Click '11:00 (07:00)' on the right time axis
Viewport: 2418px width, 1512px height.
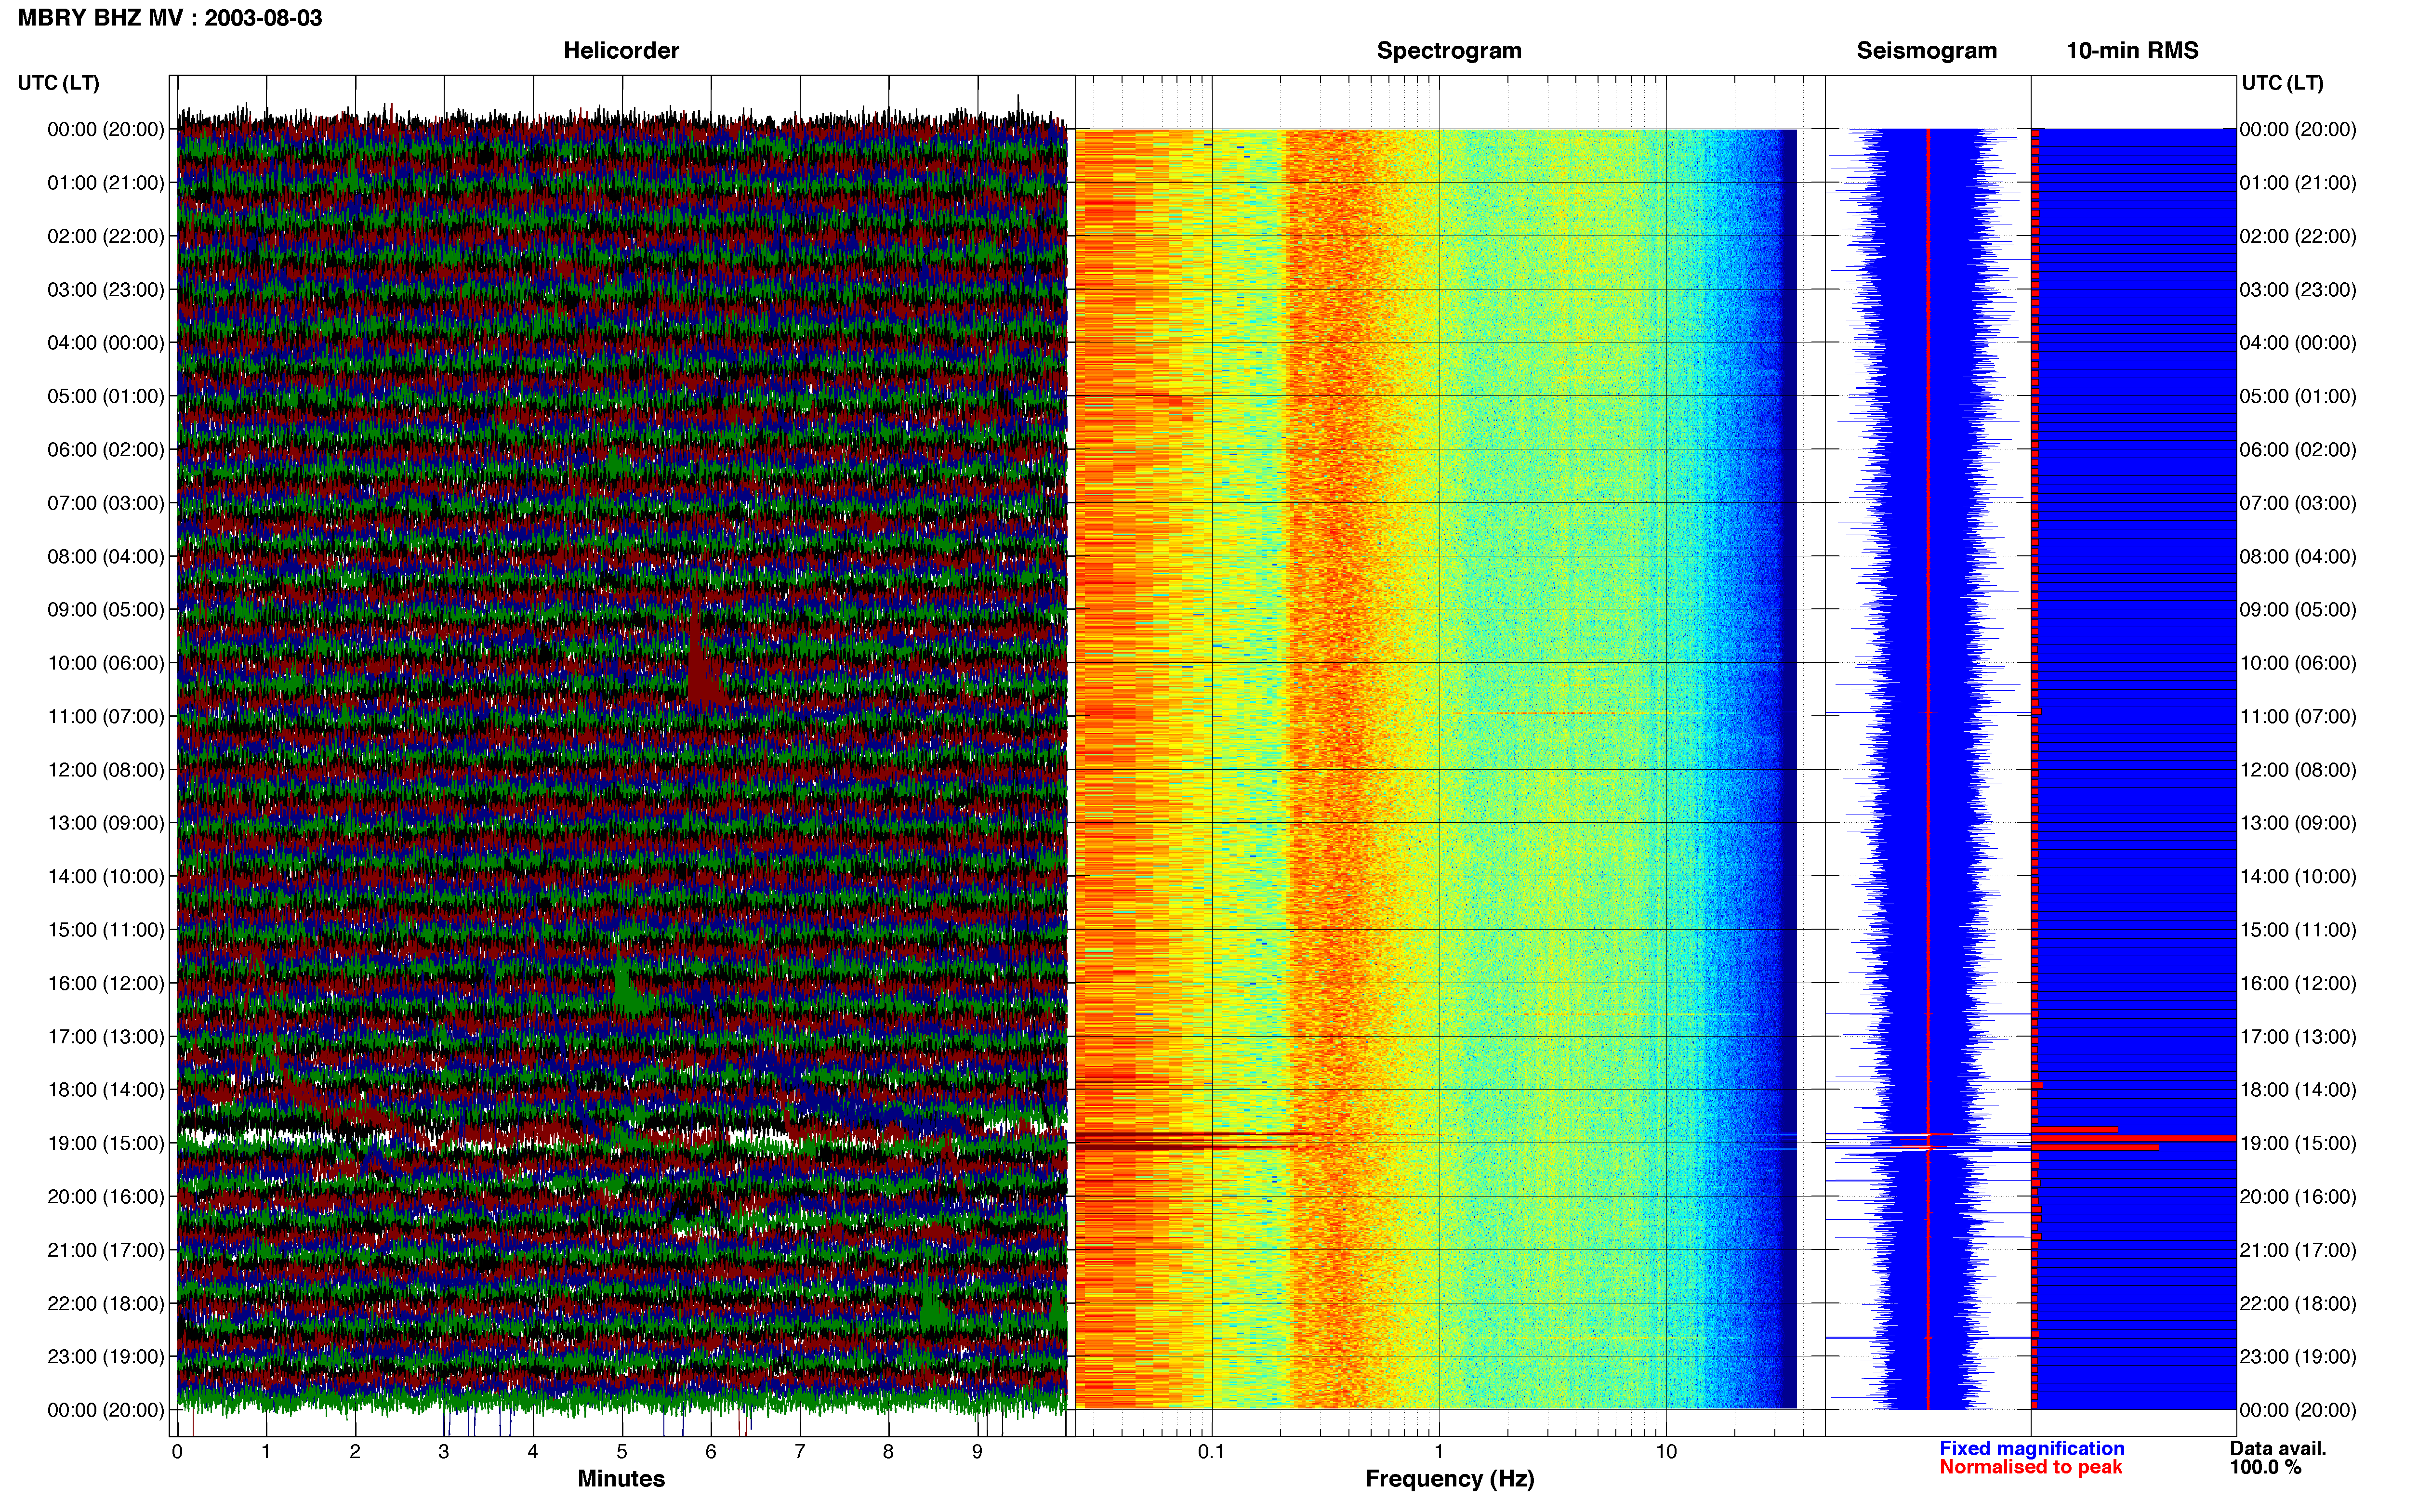point(2298,716)
